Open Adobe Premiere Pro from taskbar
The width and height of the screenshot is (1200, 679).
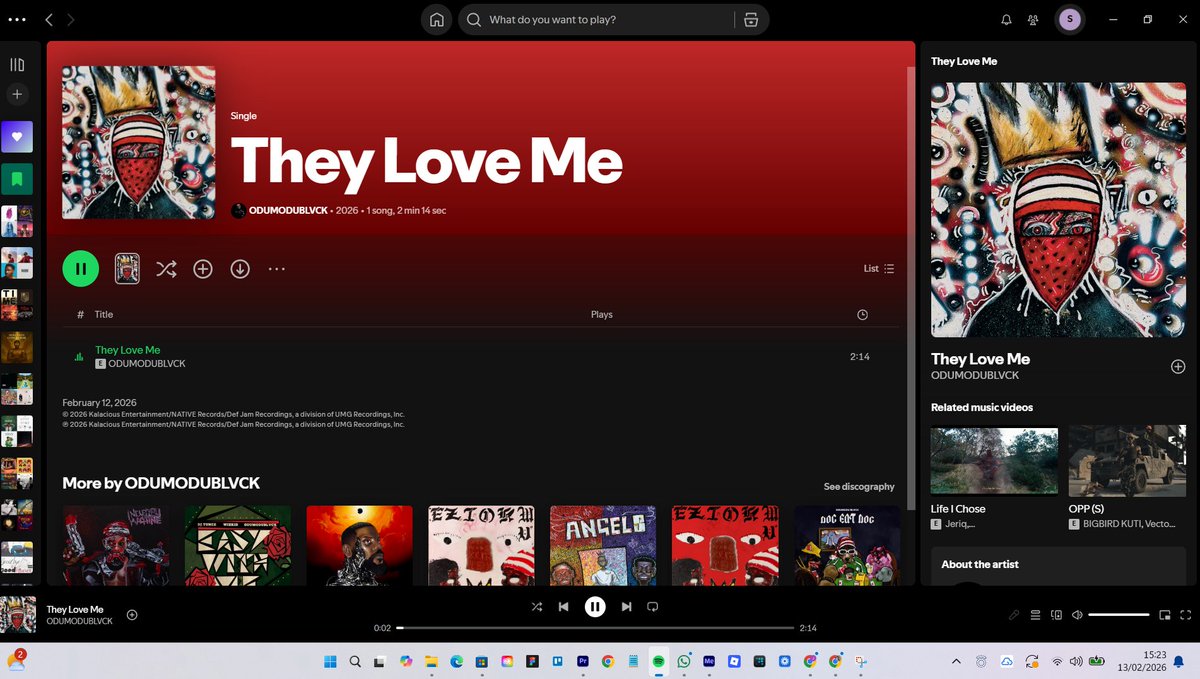coord(583,661)
